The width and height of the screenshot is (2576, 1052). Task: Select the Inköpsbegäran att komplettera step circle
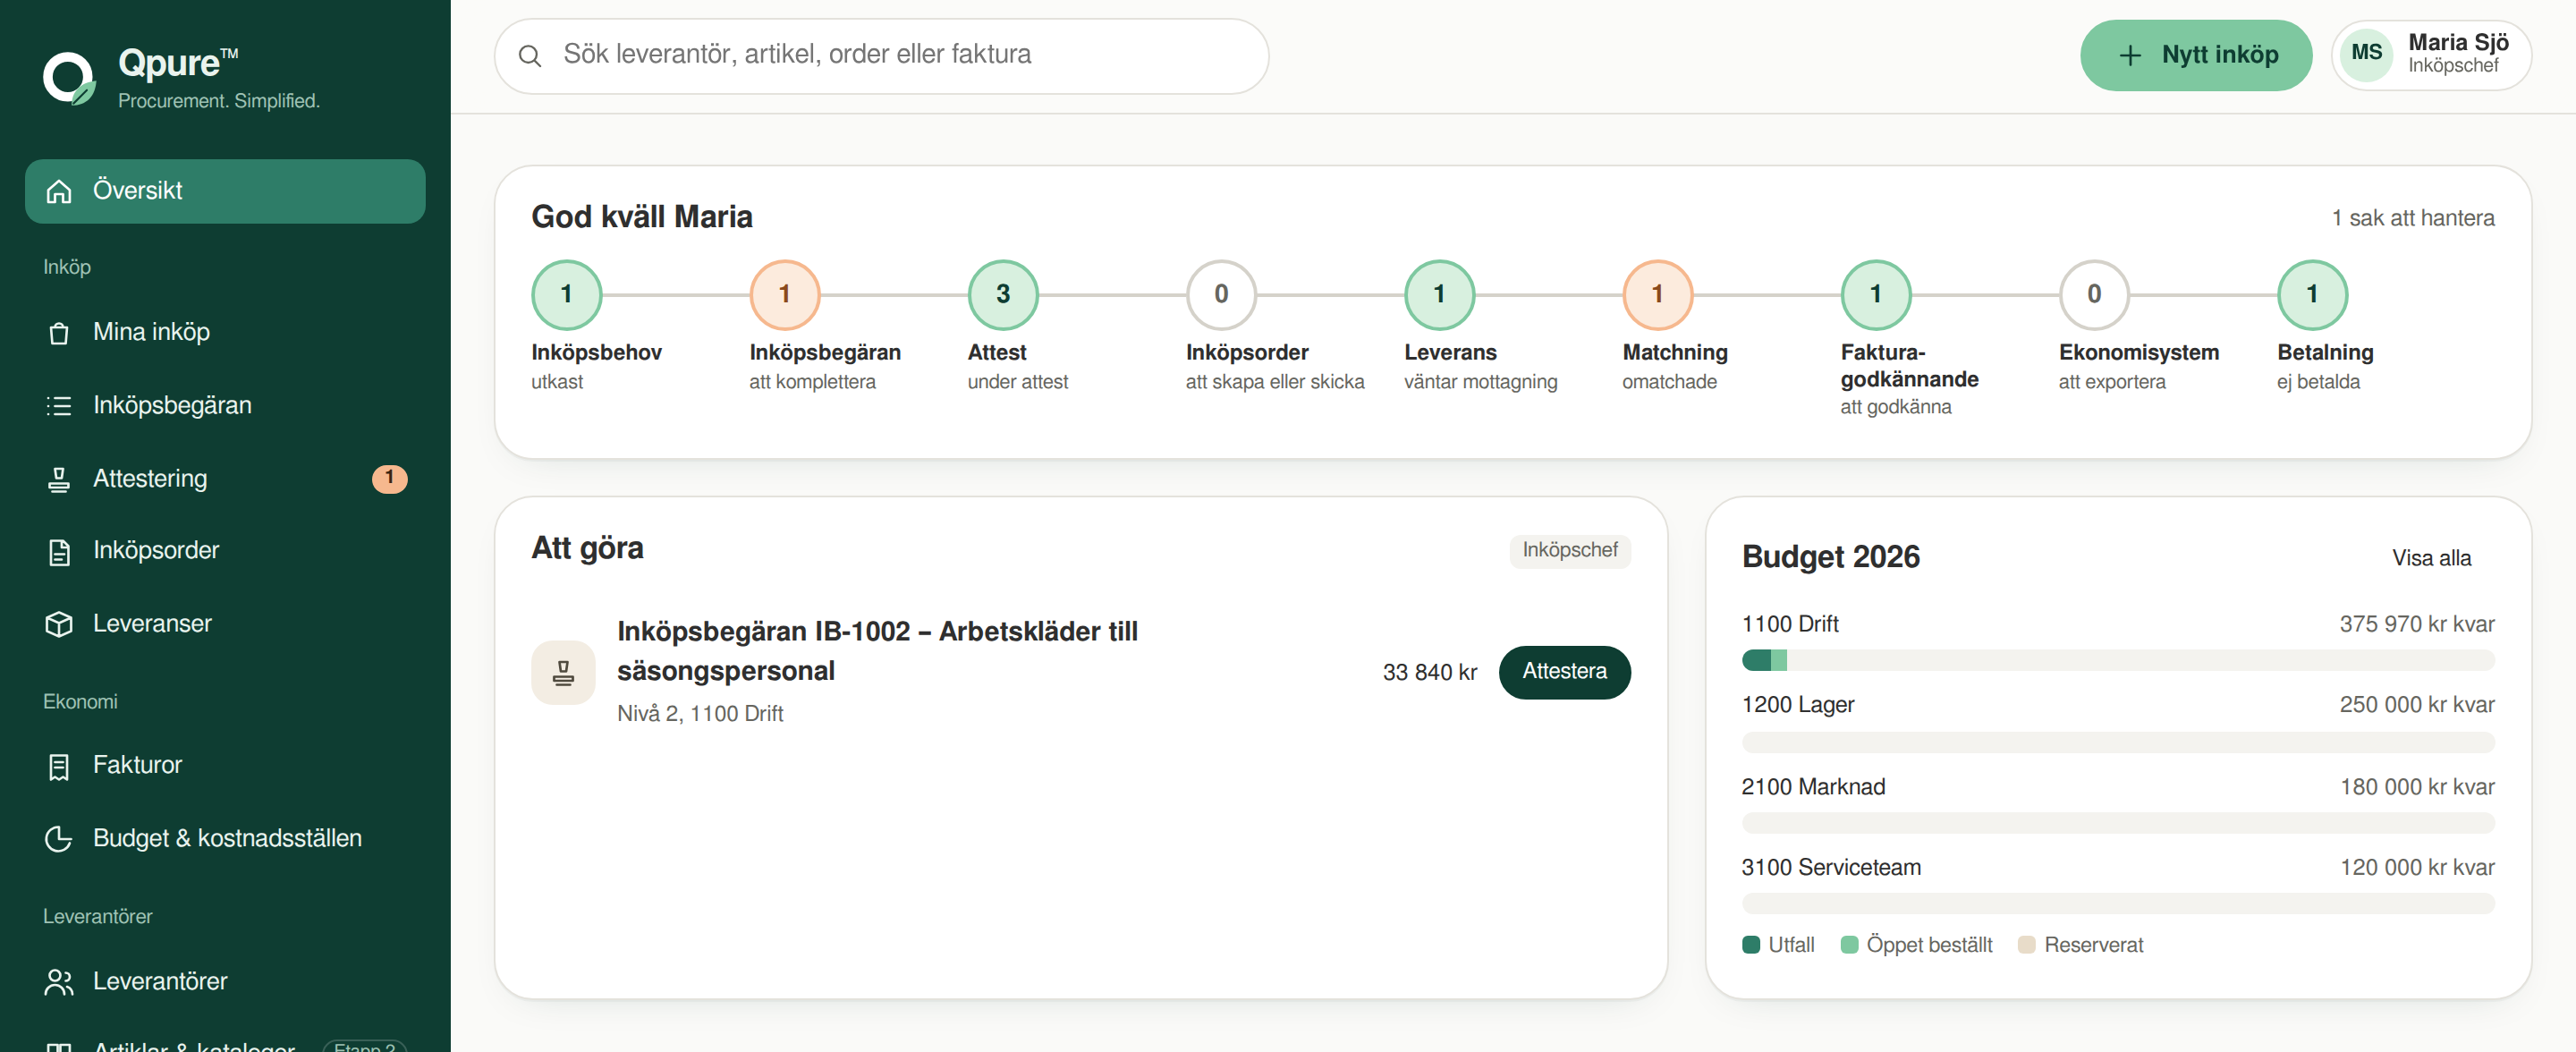[784, 295]
